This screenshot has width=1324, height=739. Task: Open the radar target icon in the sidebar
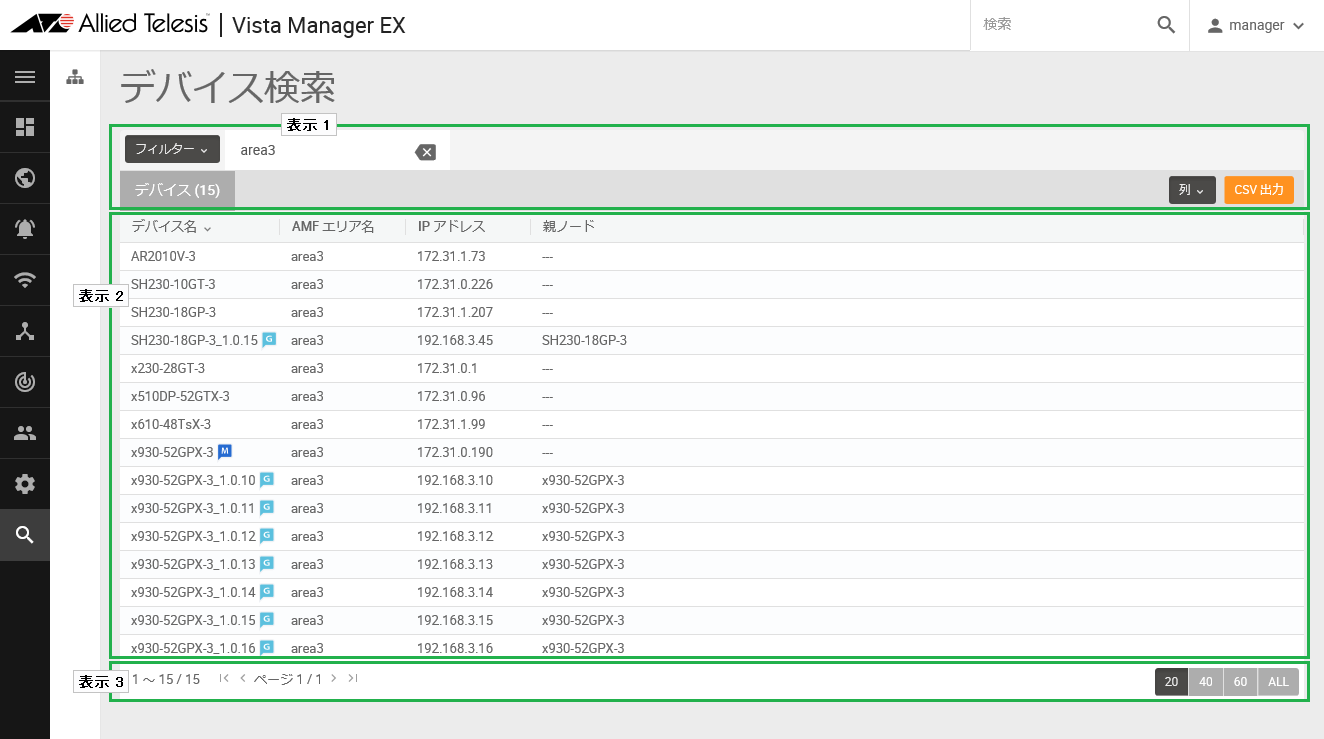25,382
